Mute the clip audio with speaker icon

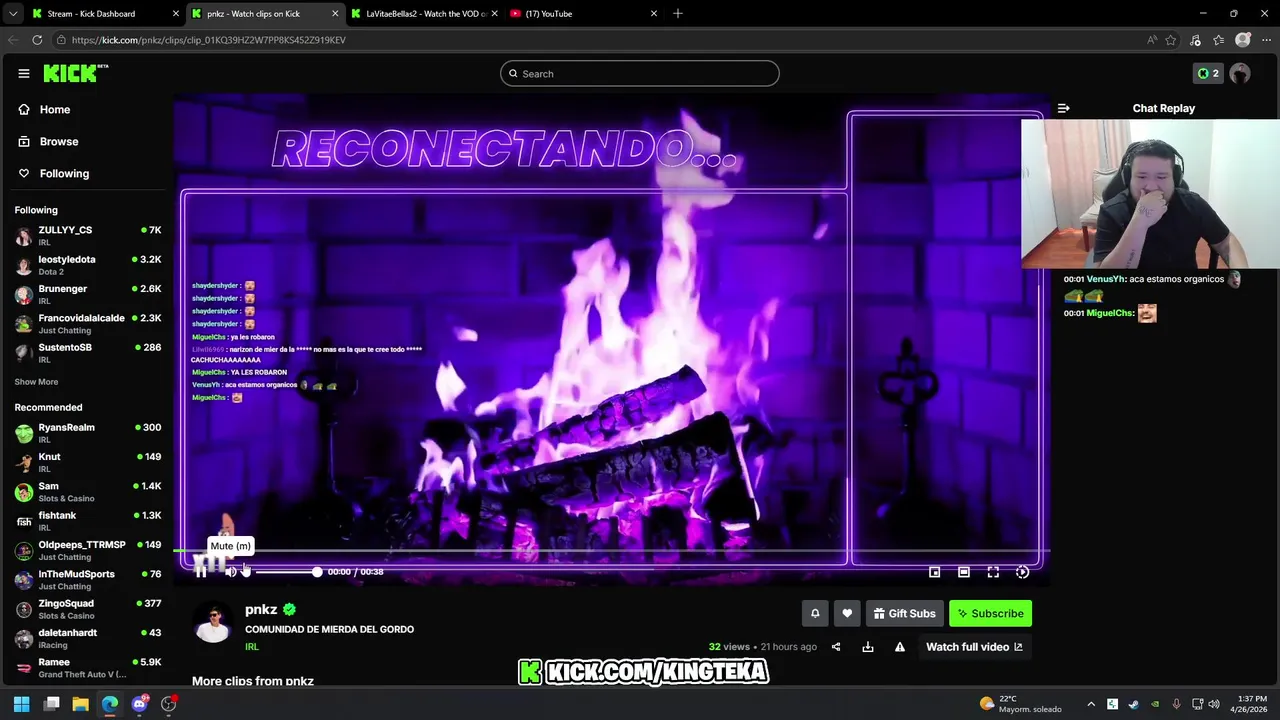tap(231, 572)
